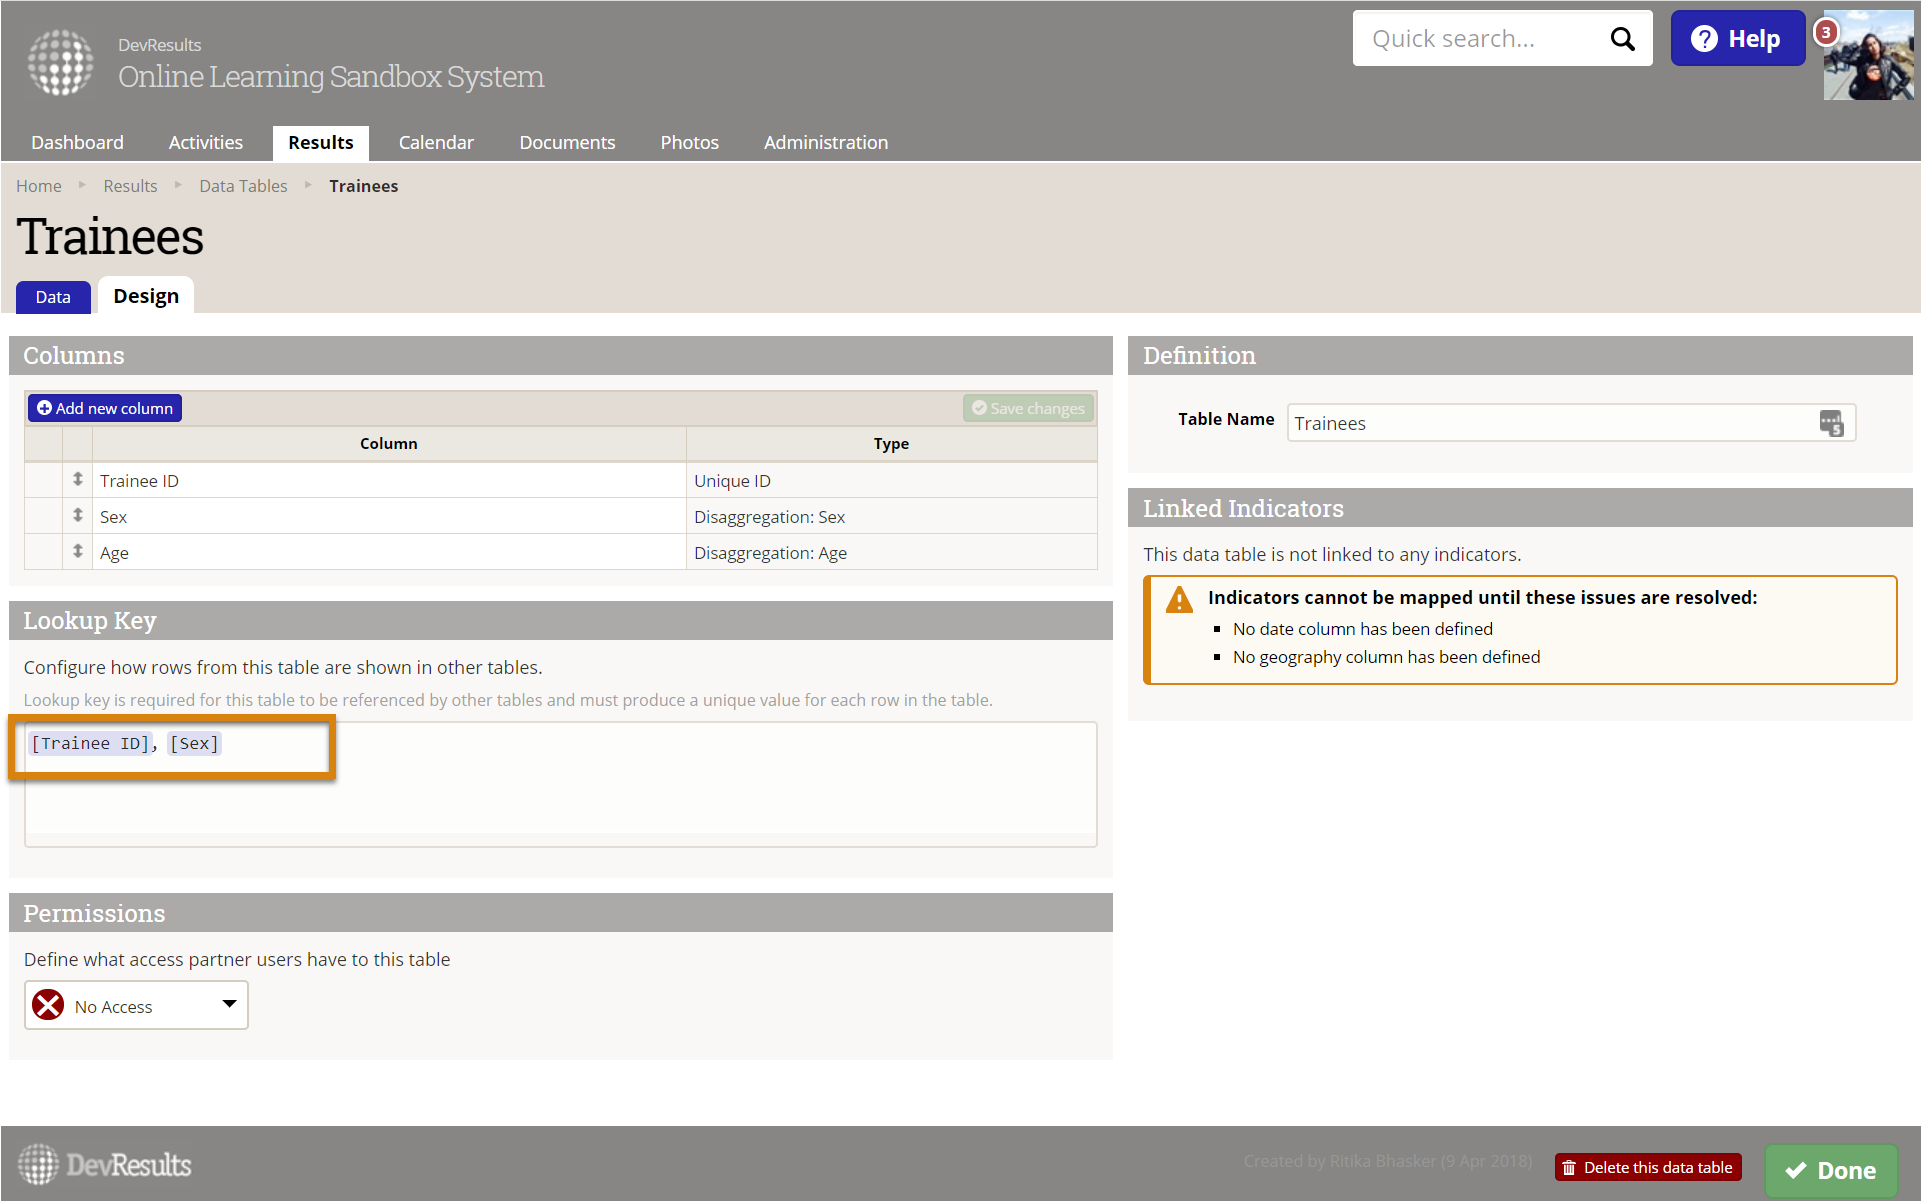Click the notification badge showing 3
This screenshot has width=1921, height=1201.
[x=1826, y=32]
